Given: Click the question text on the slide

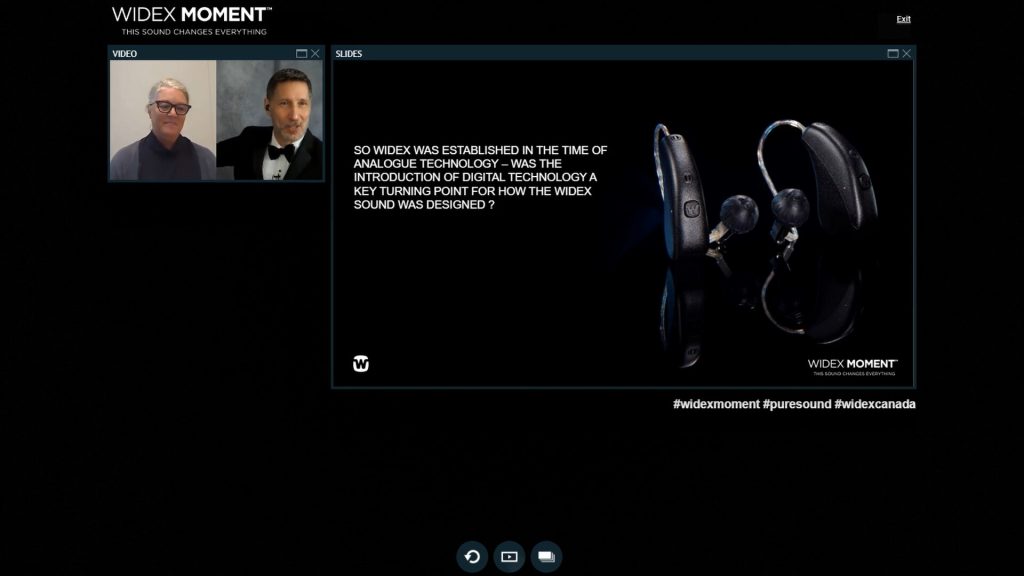Looking at the screenshot, I should [478, 180].
